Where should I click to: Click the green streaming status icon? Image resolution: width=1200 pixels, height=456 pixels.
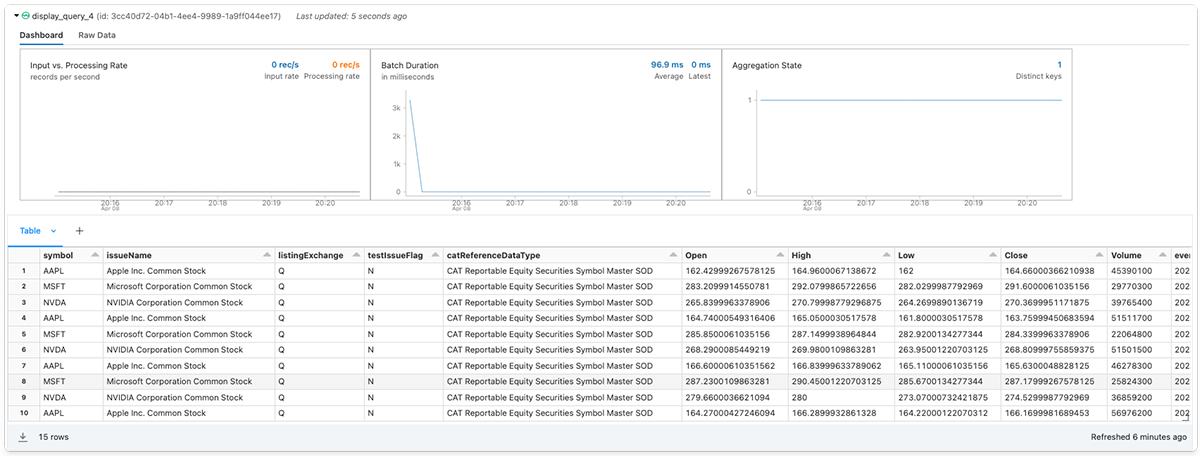[26, 16]
